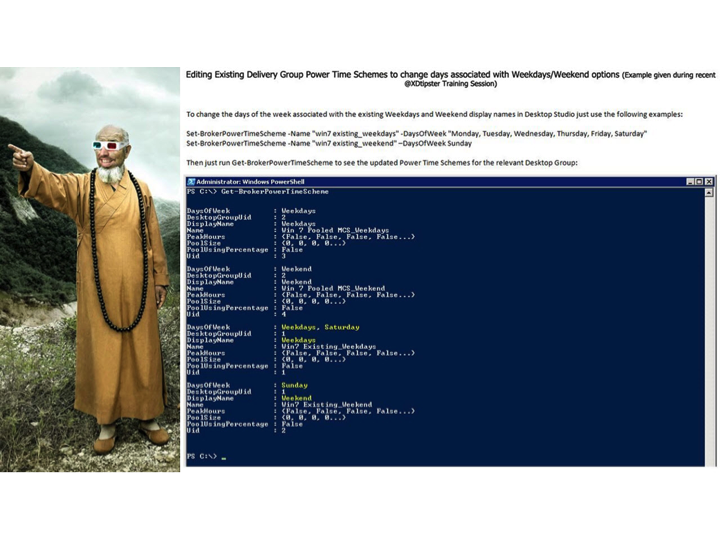This screenshot has width=720, height=540.
Task: Click the 'win7 existing_weekdays' Set-BrokerPowerTimeScheme command line
Action: (416, 134)
